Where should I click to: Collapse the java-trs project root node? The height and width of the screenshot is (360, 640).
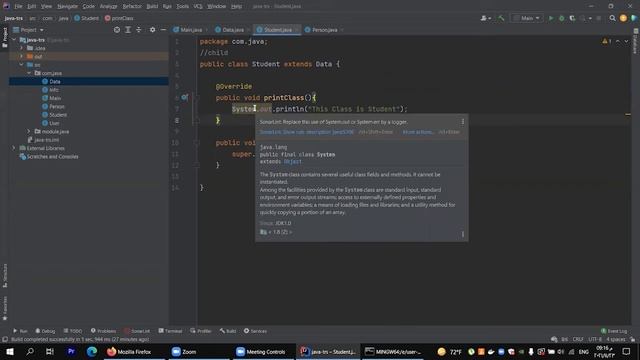[15, 40]
